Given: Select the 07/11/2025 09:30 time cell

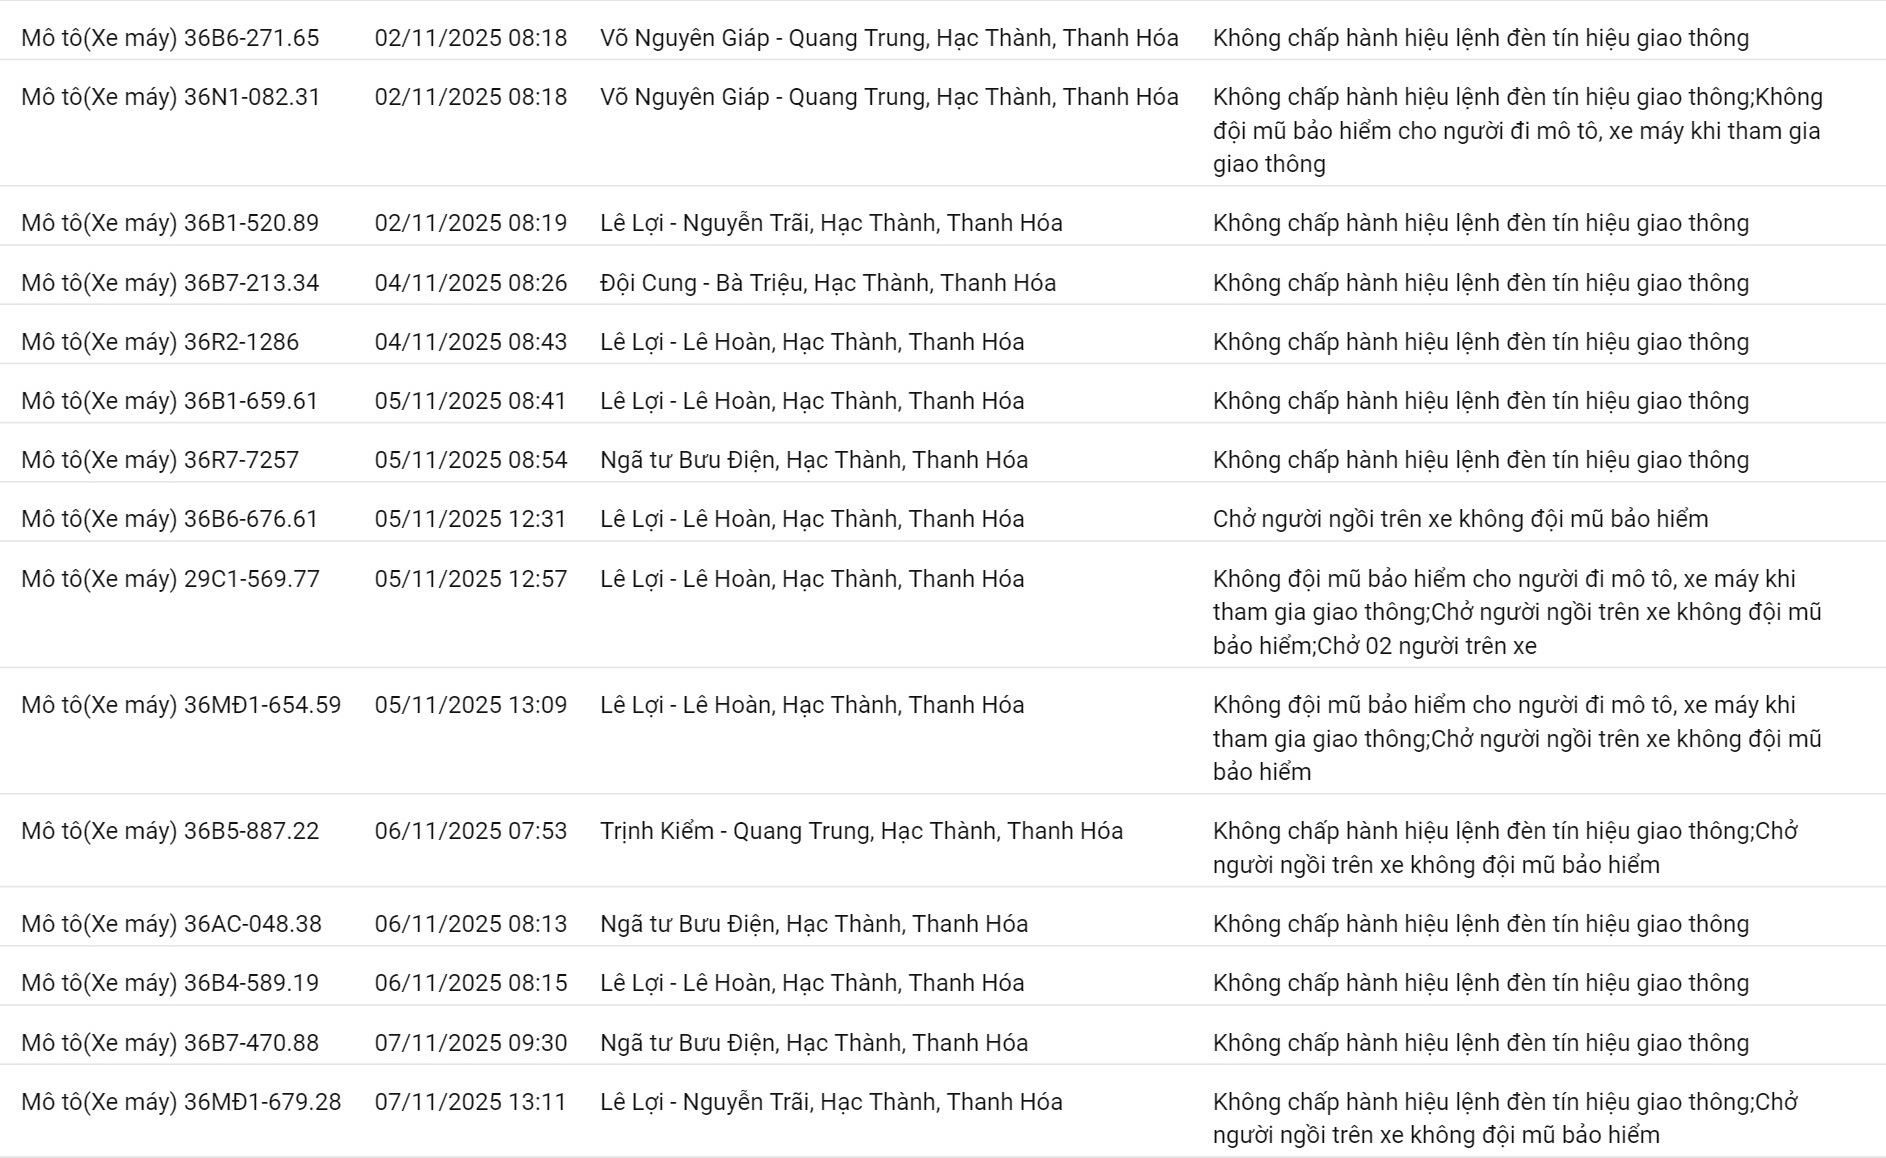Looking at the screenshot, I should click(470, 1043).
